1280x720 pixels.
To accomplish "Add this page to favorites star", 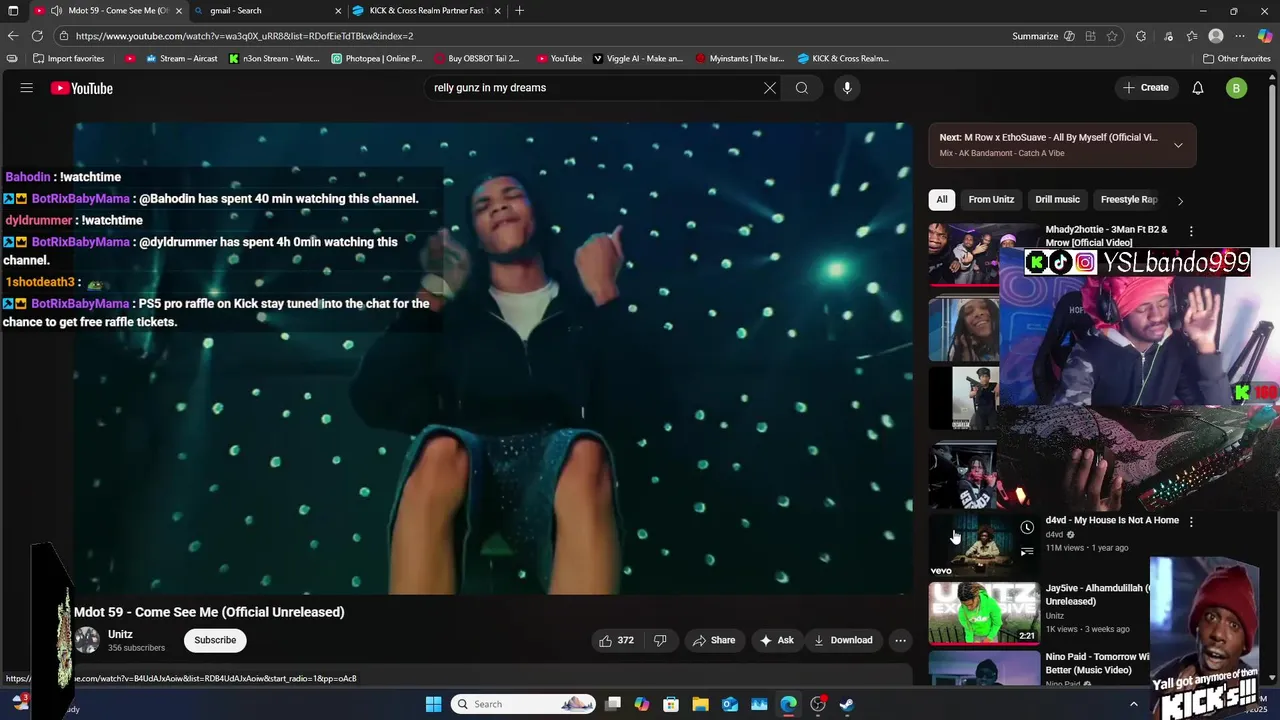I will tap(1112, 36).
